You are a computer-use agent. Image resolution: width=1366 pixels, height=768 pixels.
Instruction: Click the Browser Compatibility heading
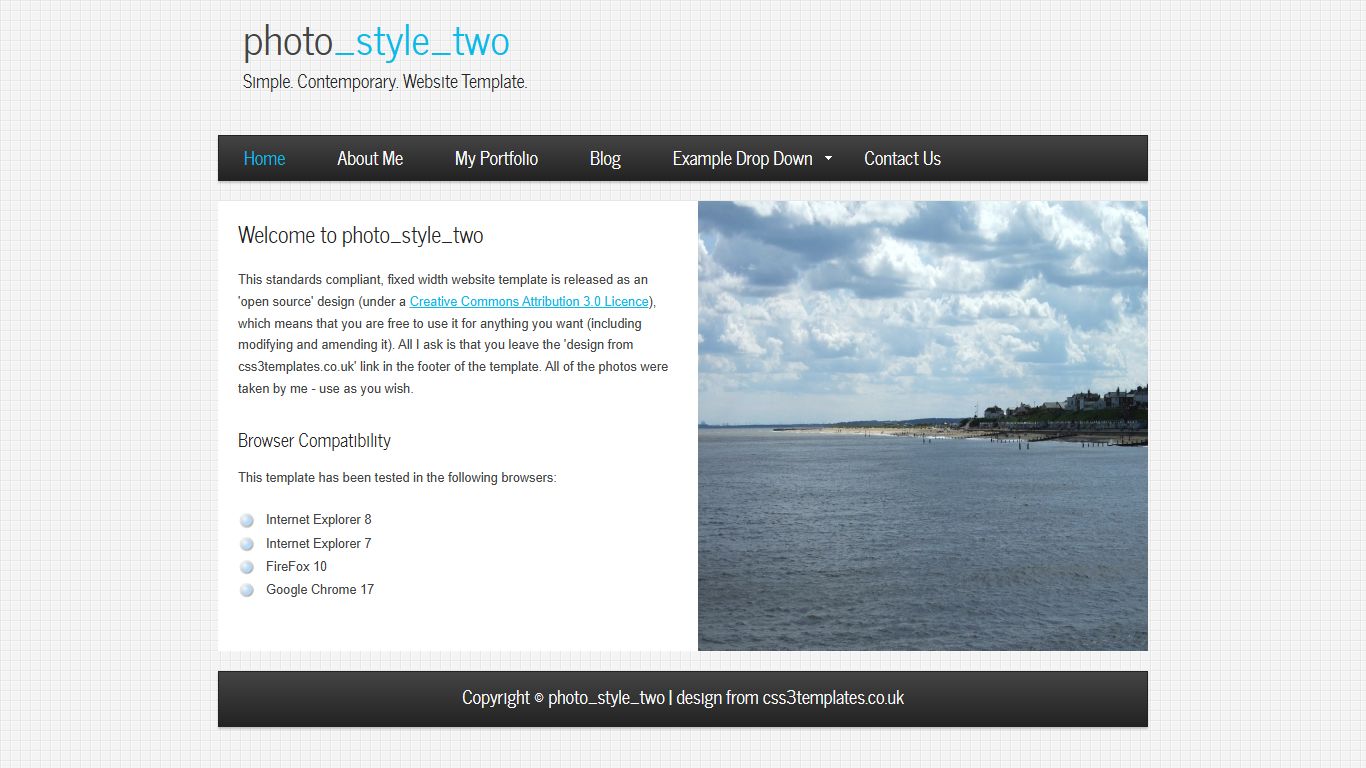tap(314, 441)
